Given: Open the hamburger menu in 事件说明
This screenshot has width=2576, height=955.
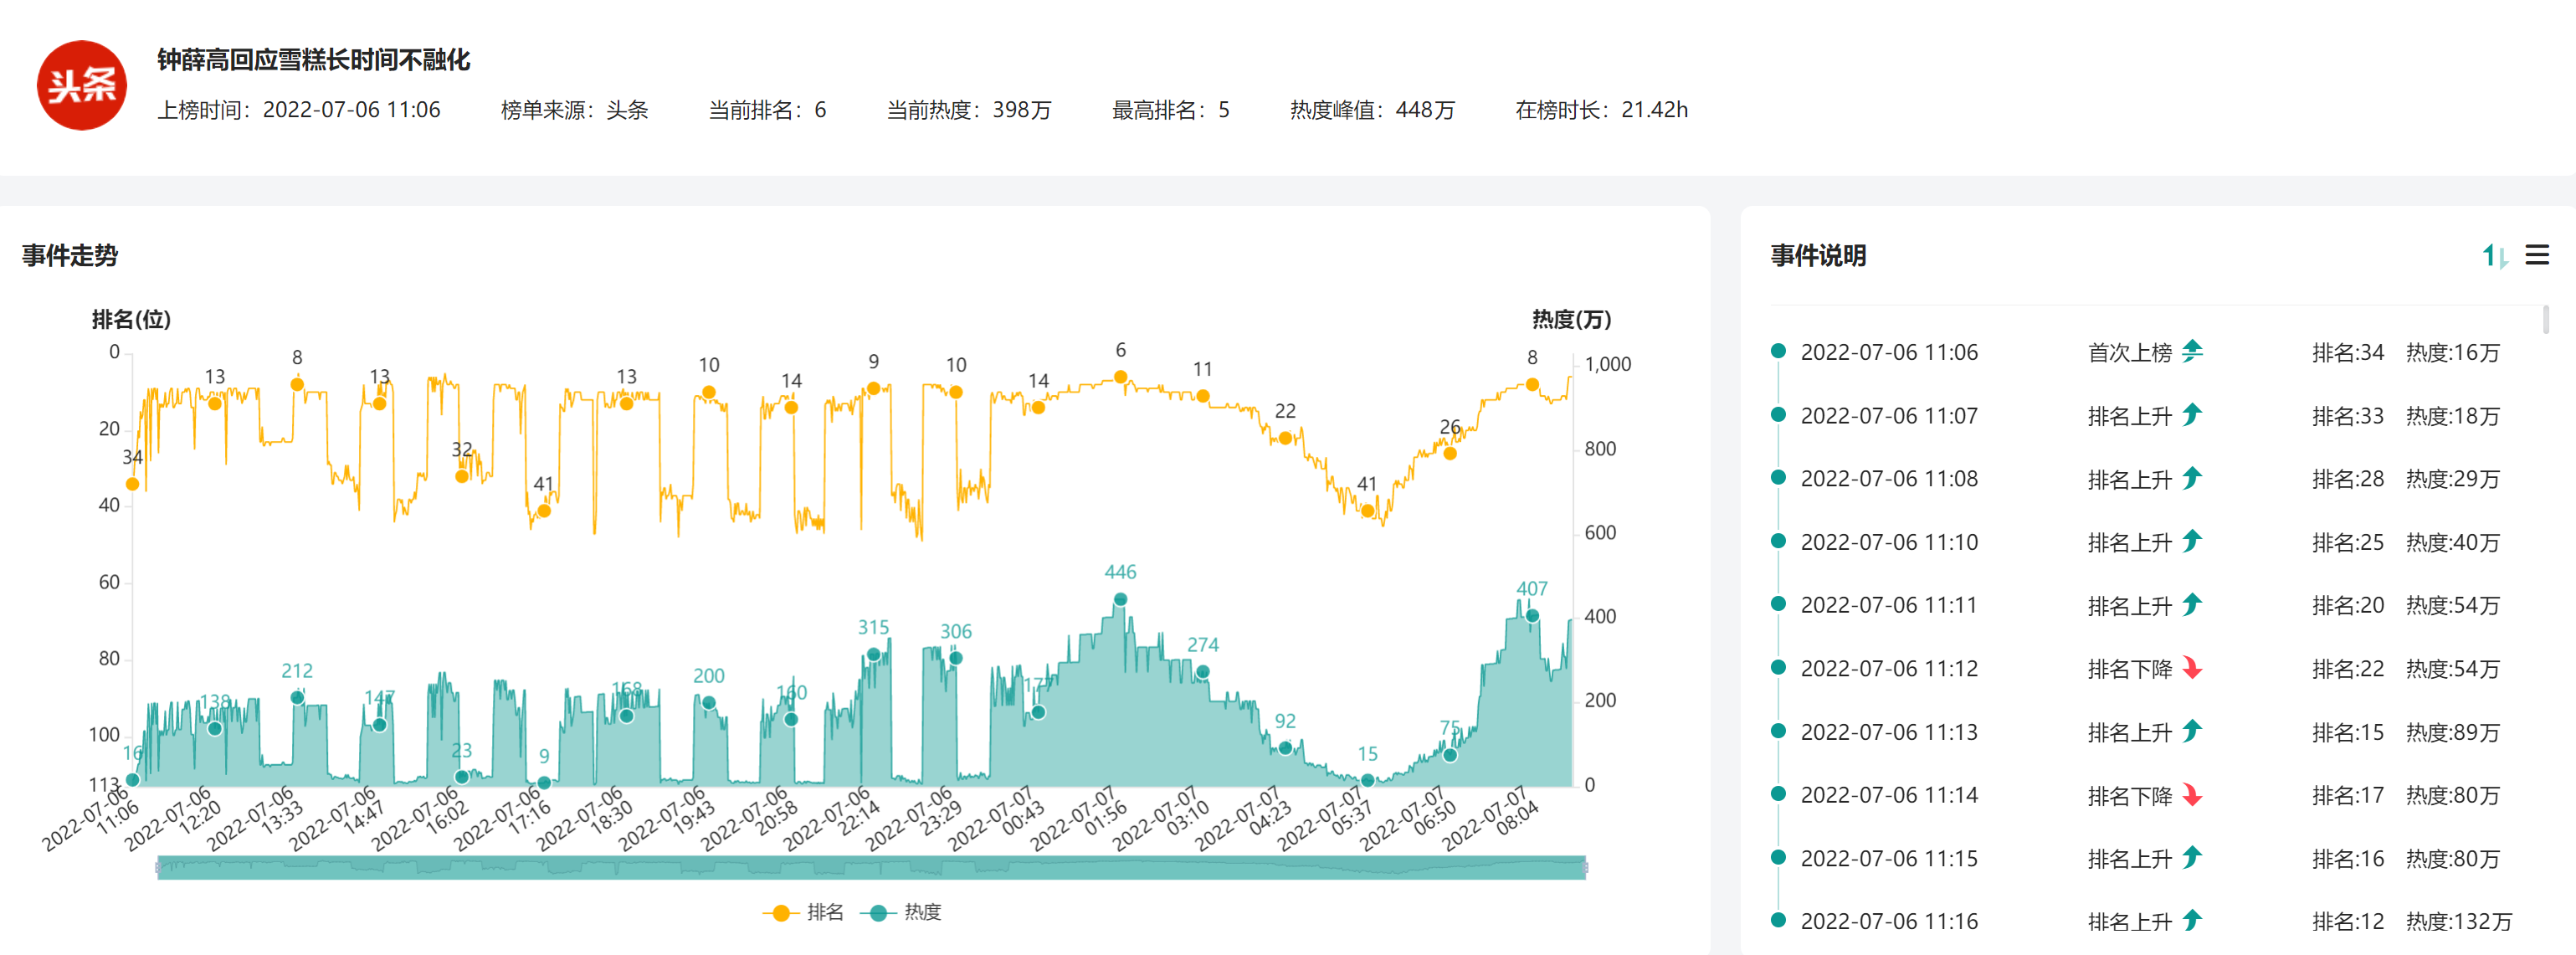Looking at the screenshot, I should click(x=2537, y=255).
